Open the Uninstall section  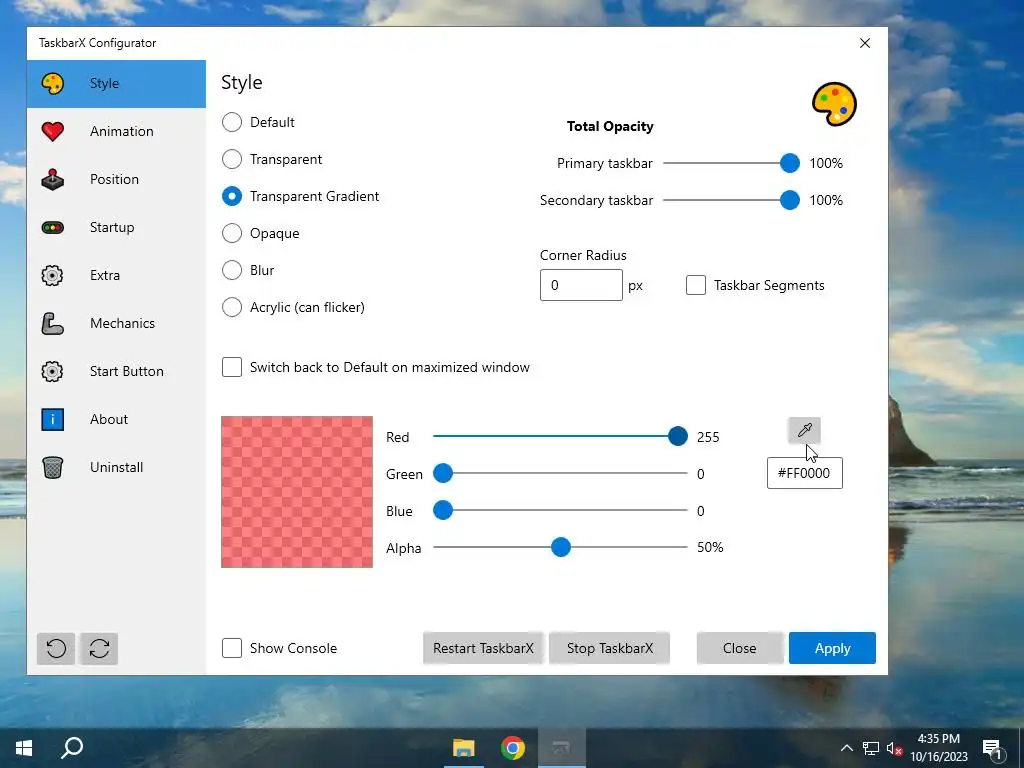tap(116, 468)
